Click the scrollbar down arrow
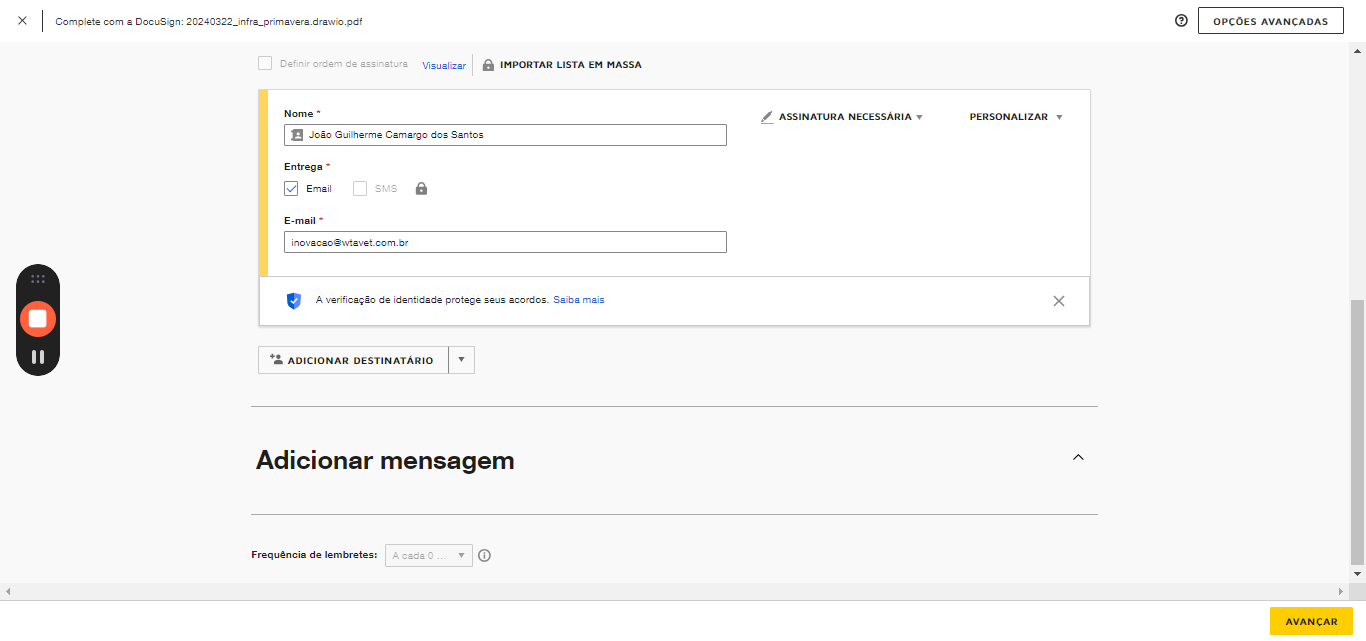The image size is (1366, 641). tap(1357, 574)
